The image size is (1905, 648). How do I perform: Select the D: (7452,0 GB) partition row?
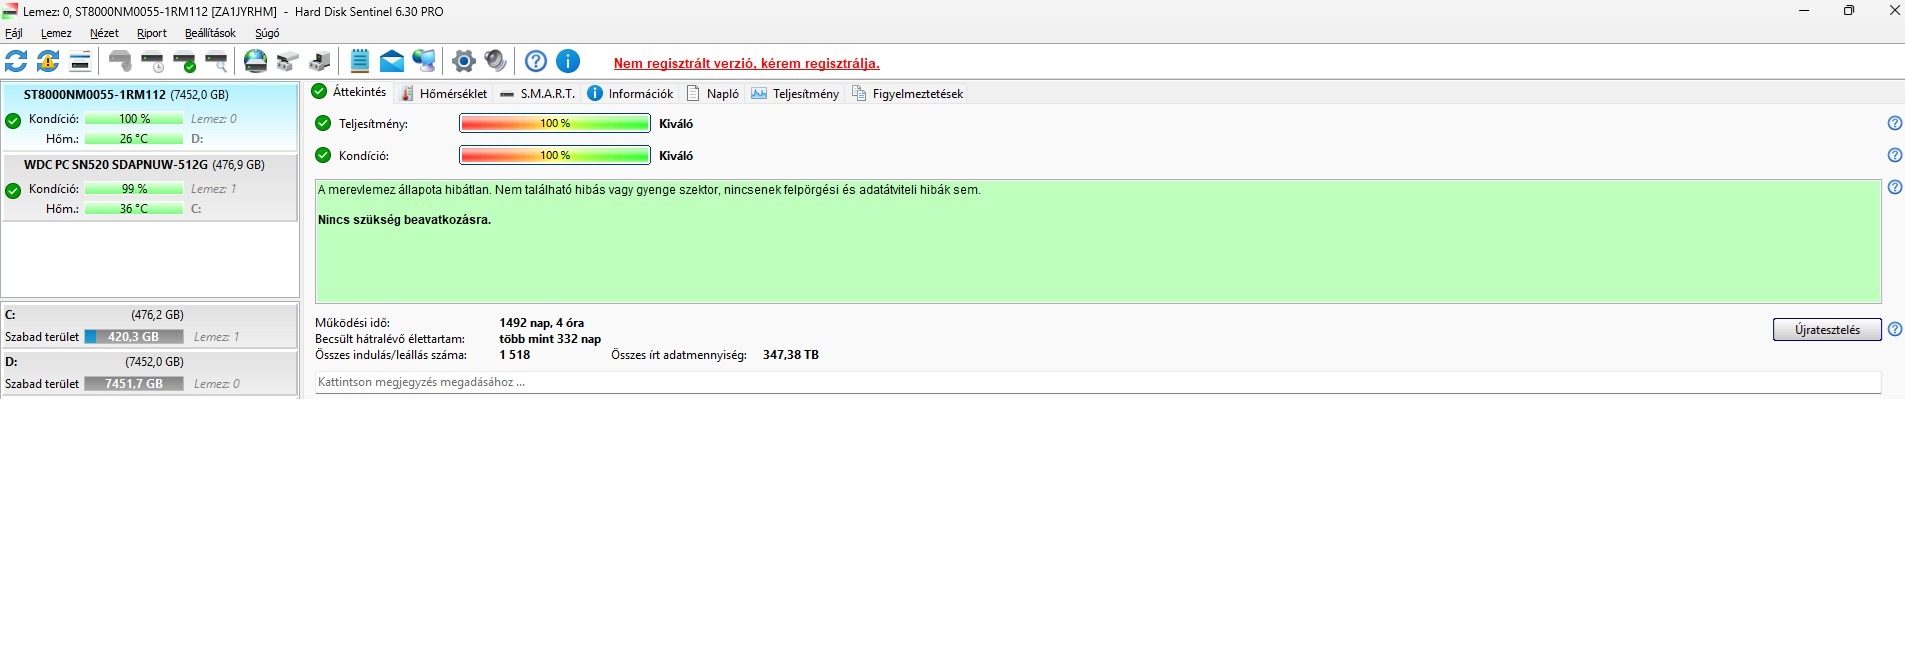pos(150,373)
